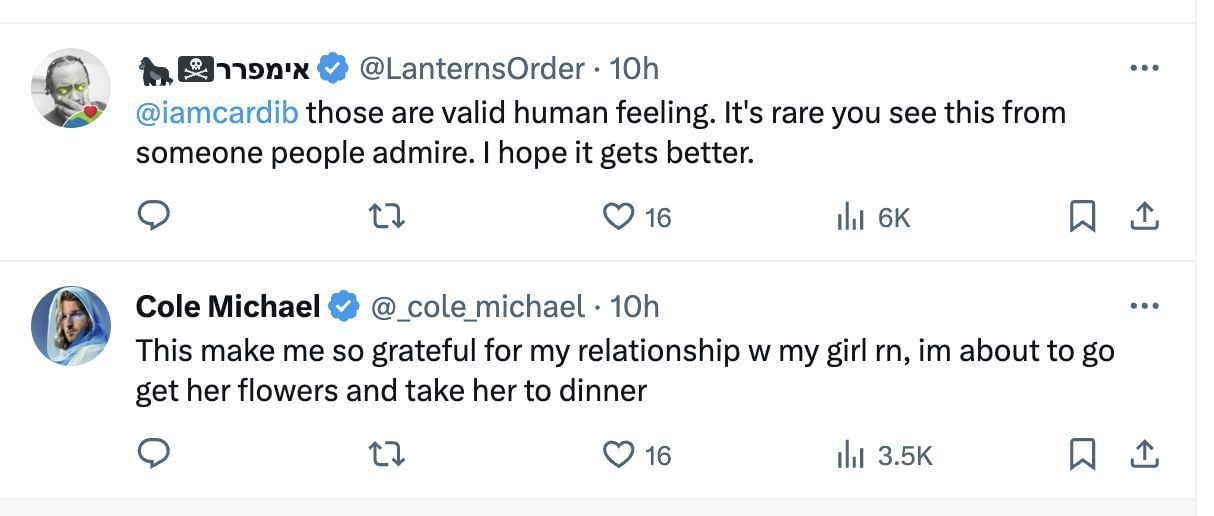The width and height of the screenshot is (1214, 516).
Task: Open Cole Michael's profile picture
Action: pyautogui.click(x=71, y=326)
